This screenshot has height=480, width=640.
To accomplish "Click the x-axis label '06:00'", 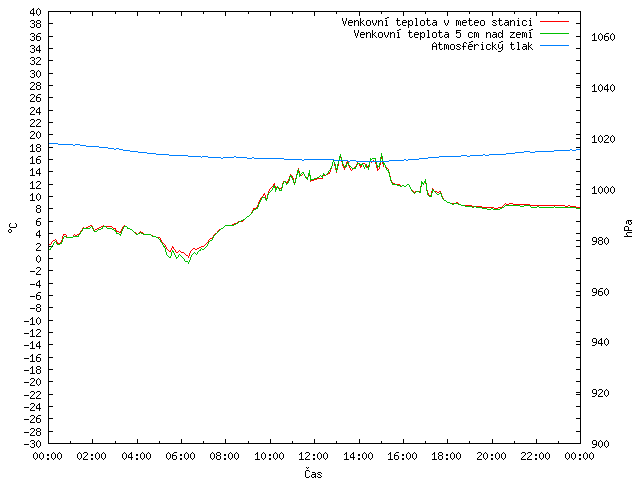I will (x=180, y=456).
